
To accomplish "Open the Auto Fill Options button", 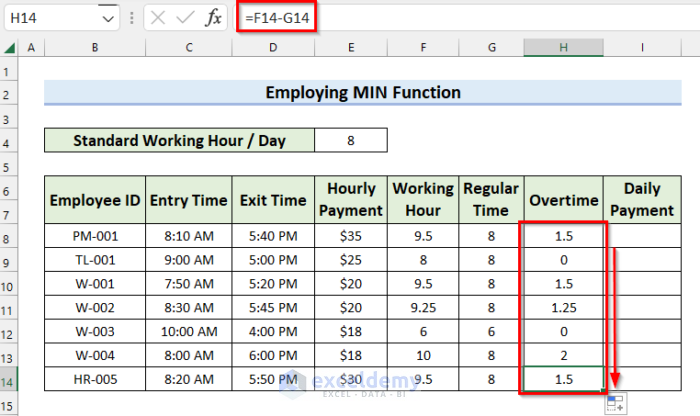I will [x=616, y=403].
